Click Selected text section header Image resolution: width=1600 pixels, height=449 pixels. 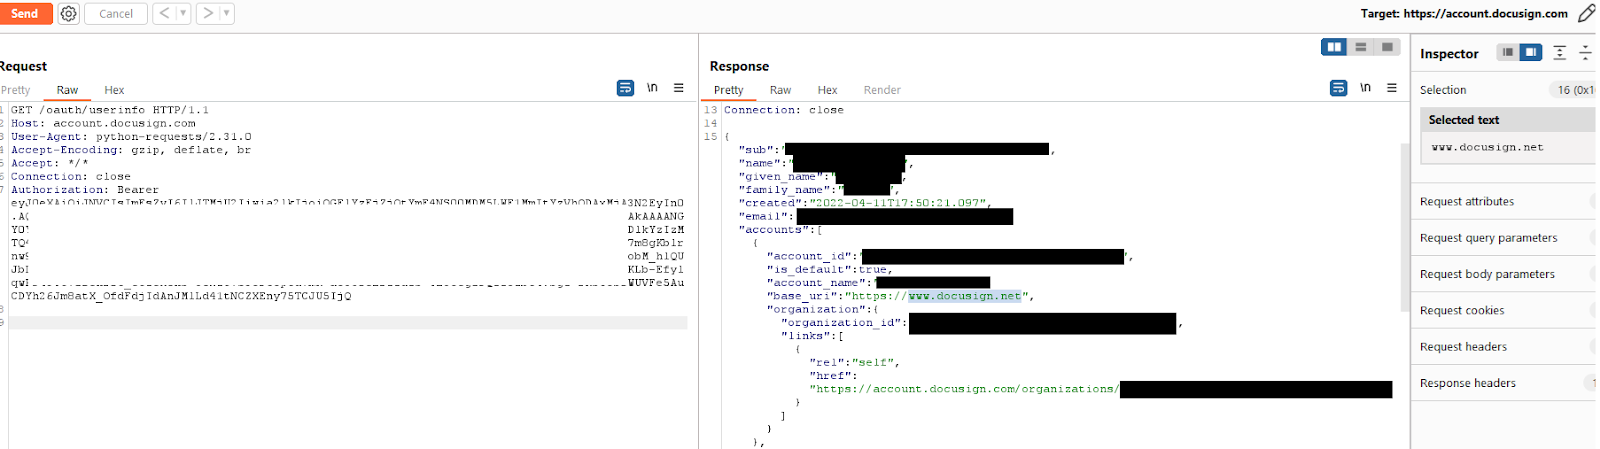tap(1508, 120)
